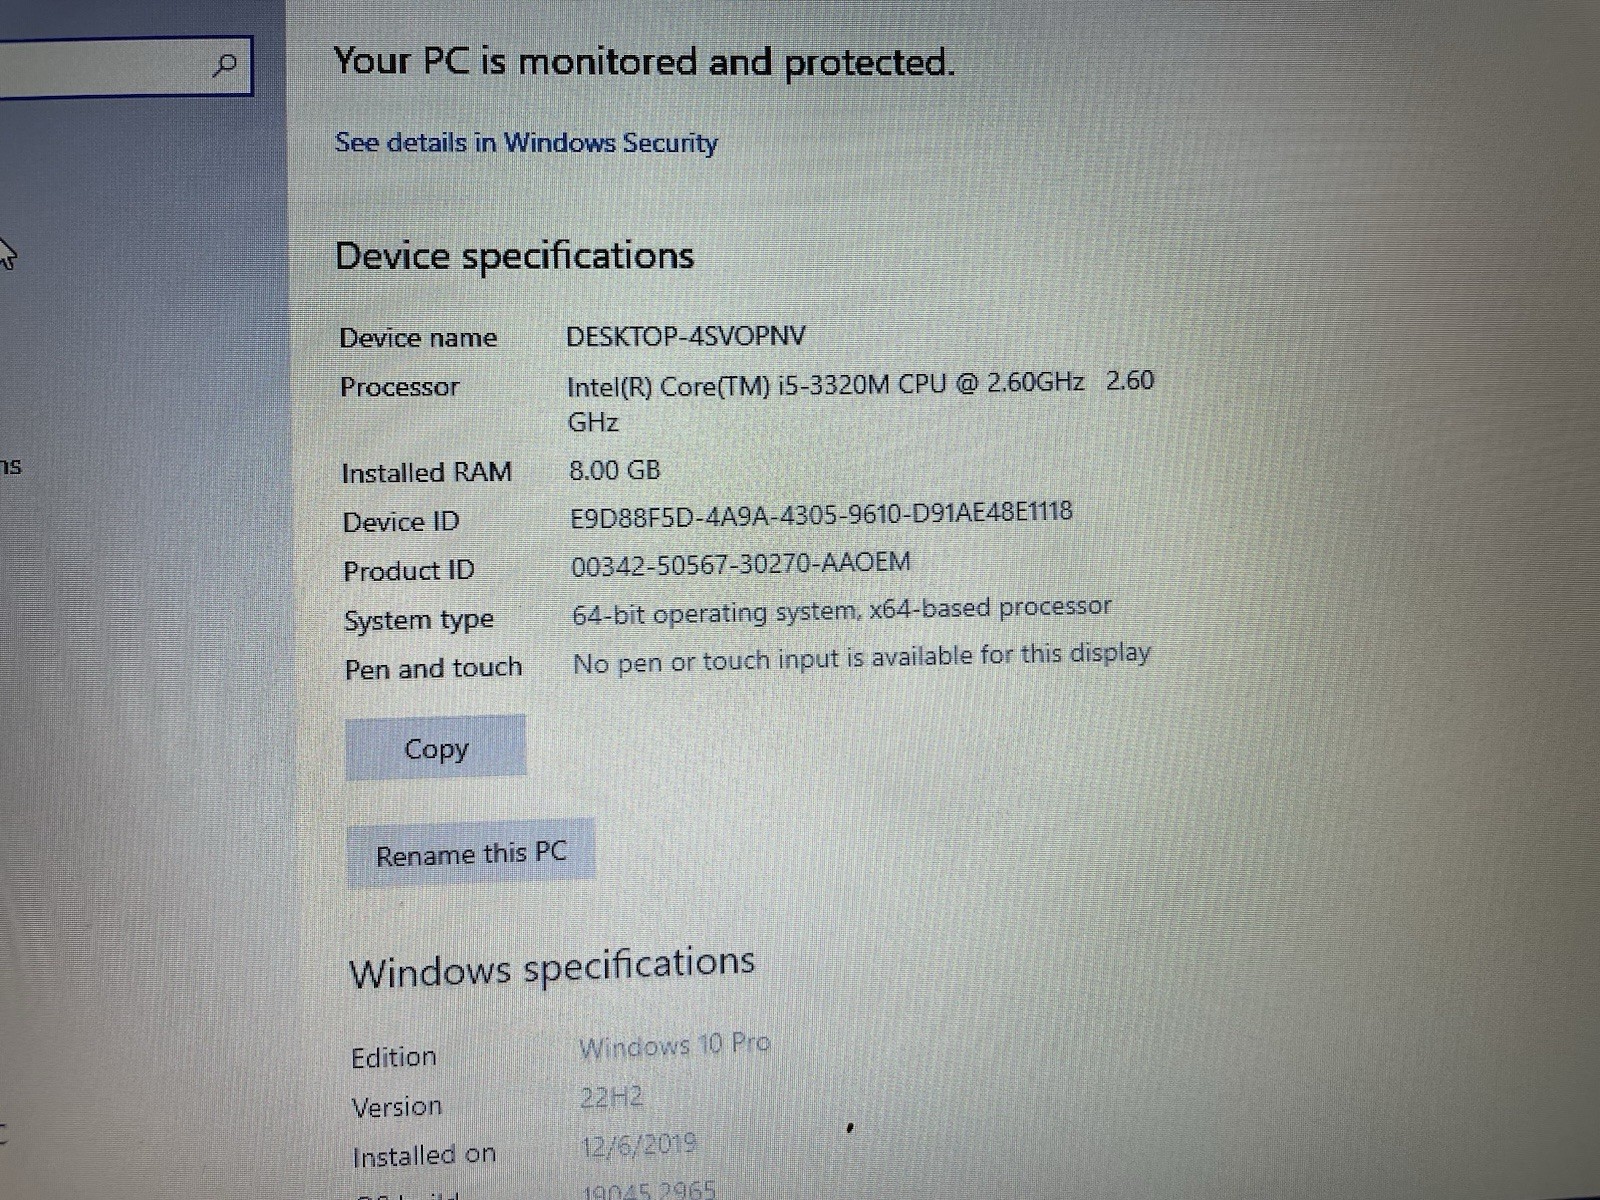Click the Copy device specifications button
This screenshot has width=1600, height=1200.
click(436, 748)
